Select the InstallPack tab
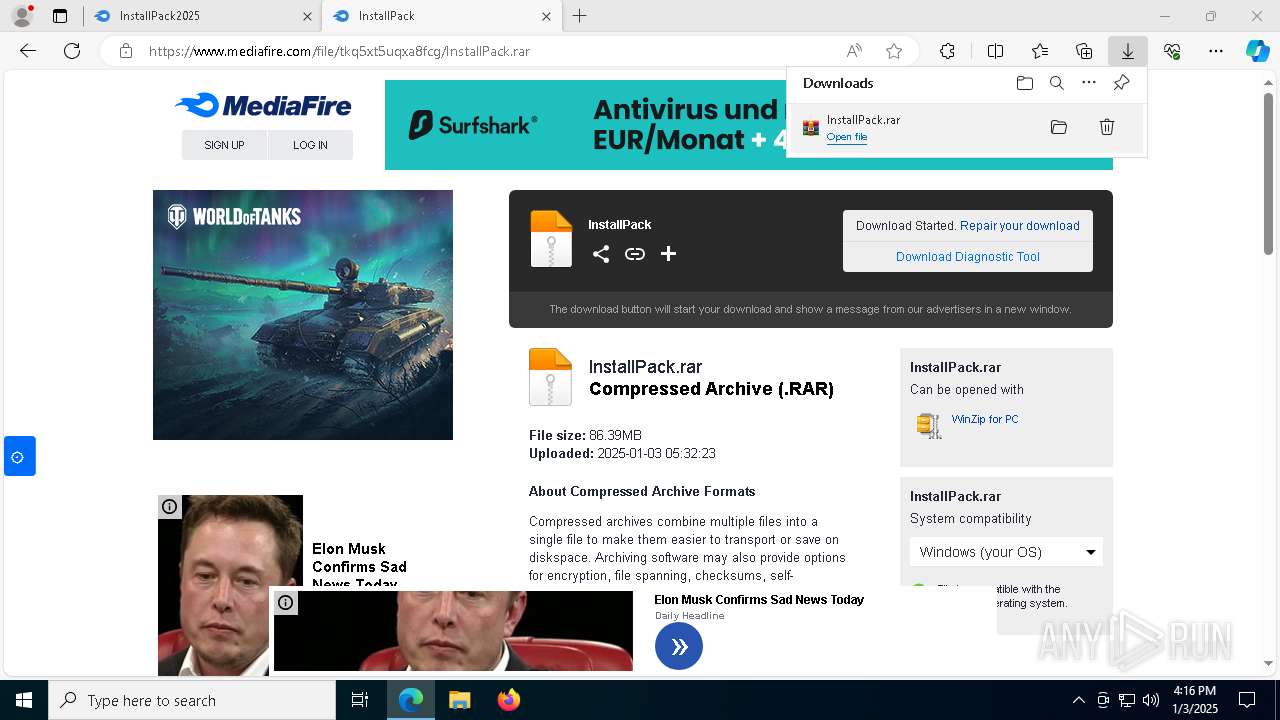Image resolution: width=1280 pixels, height=720 pixels. [440, 16]
